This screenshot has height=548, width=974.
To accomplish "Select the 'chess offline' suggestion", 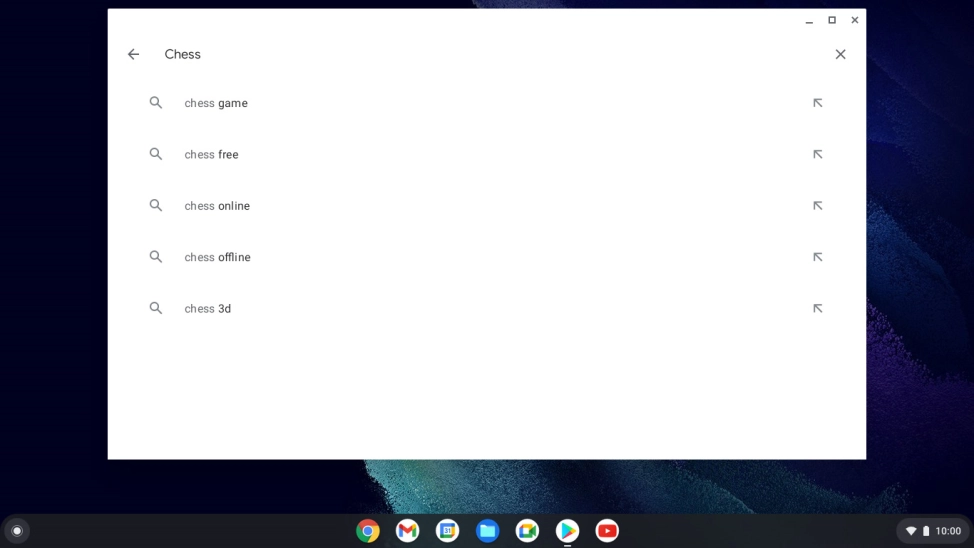I will (x=487, y=257).
